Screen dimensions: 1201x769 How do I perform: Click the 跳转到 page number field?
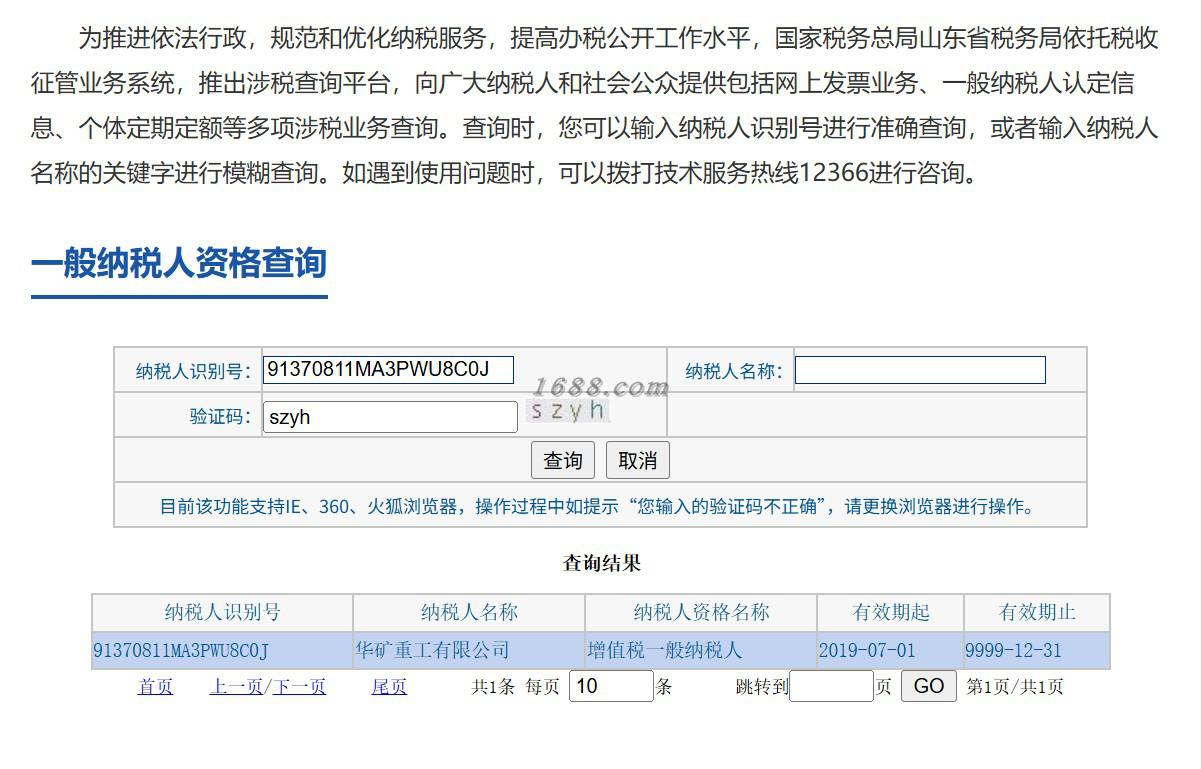[831, 686]
